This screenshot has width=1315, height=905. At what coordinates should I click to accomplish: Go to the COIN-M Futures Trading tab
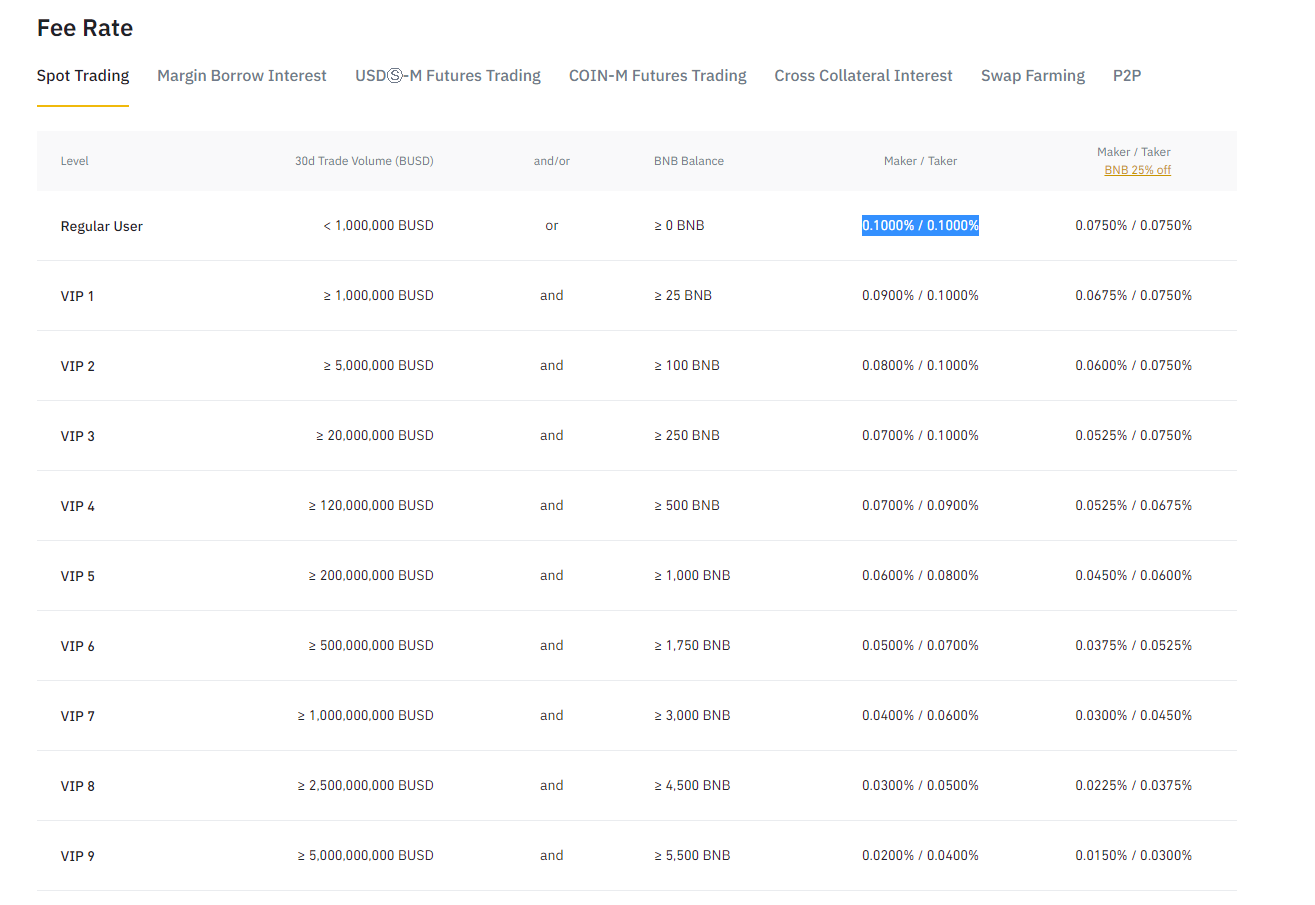point(658,76)
